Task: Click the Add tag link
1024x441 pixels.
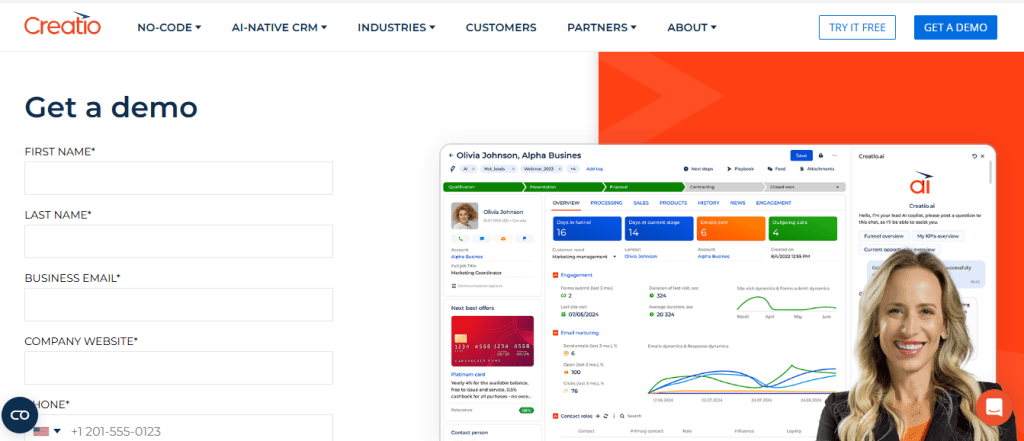Action: click(x=594, y=169)
